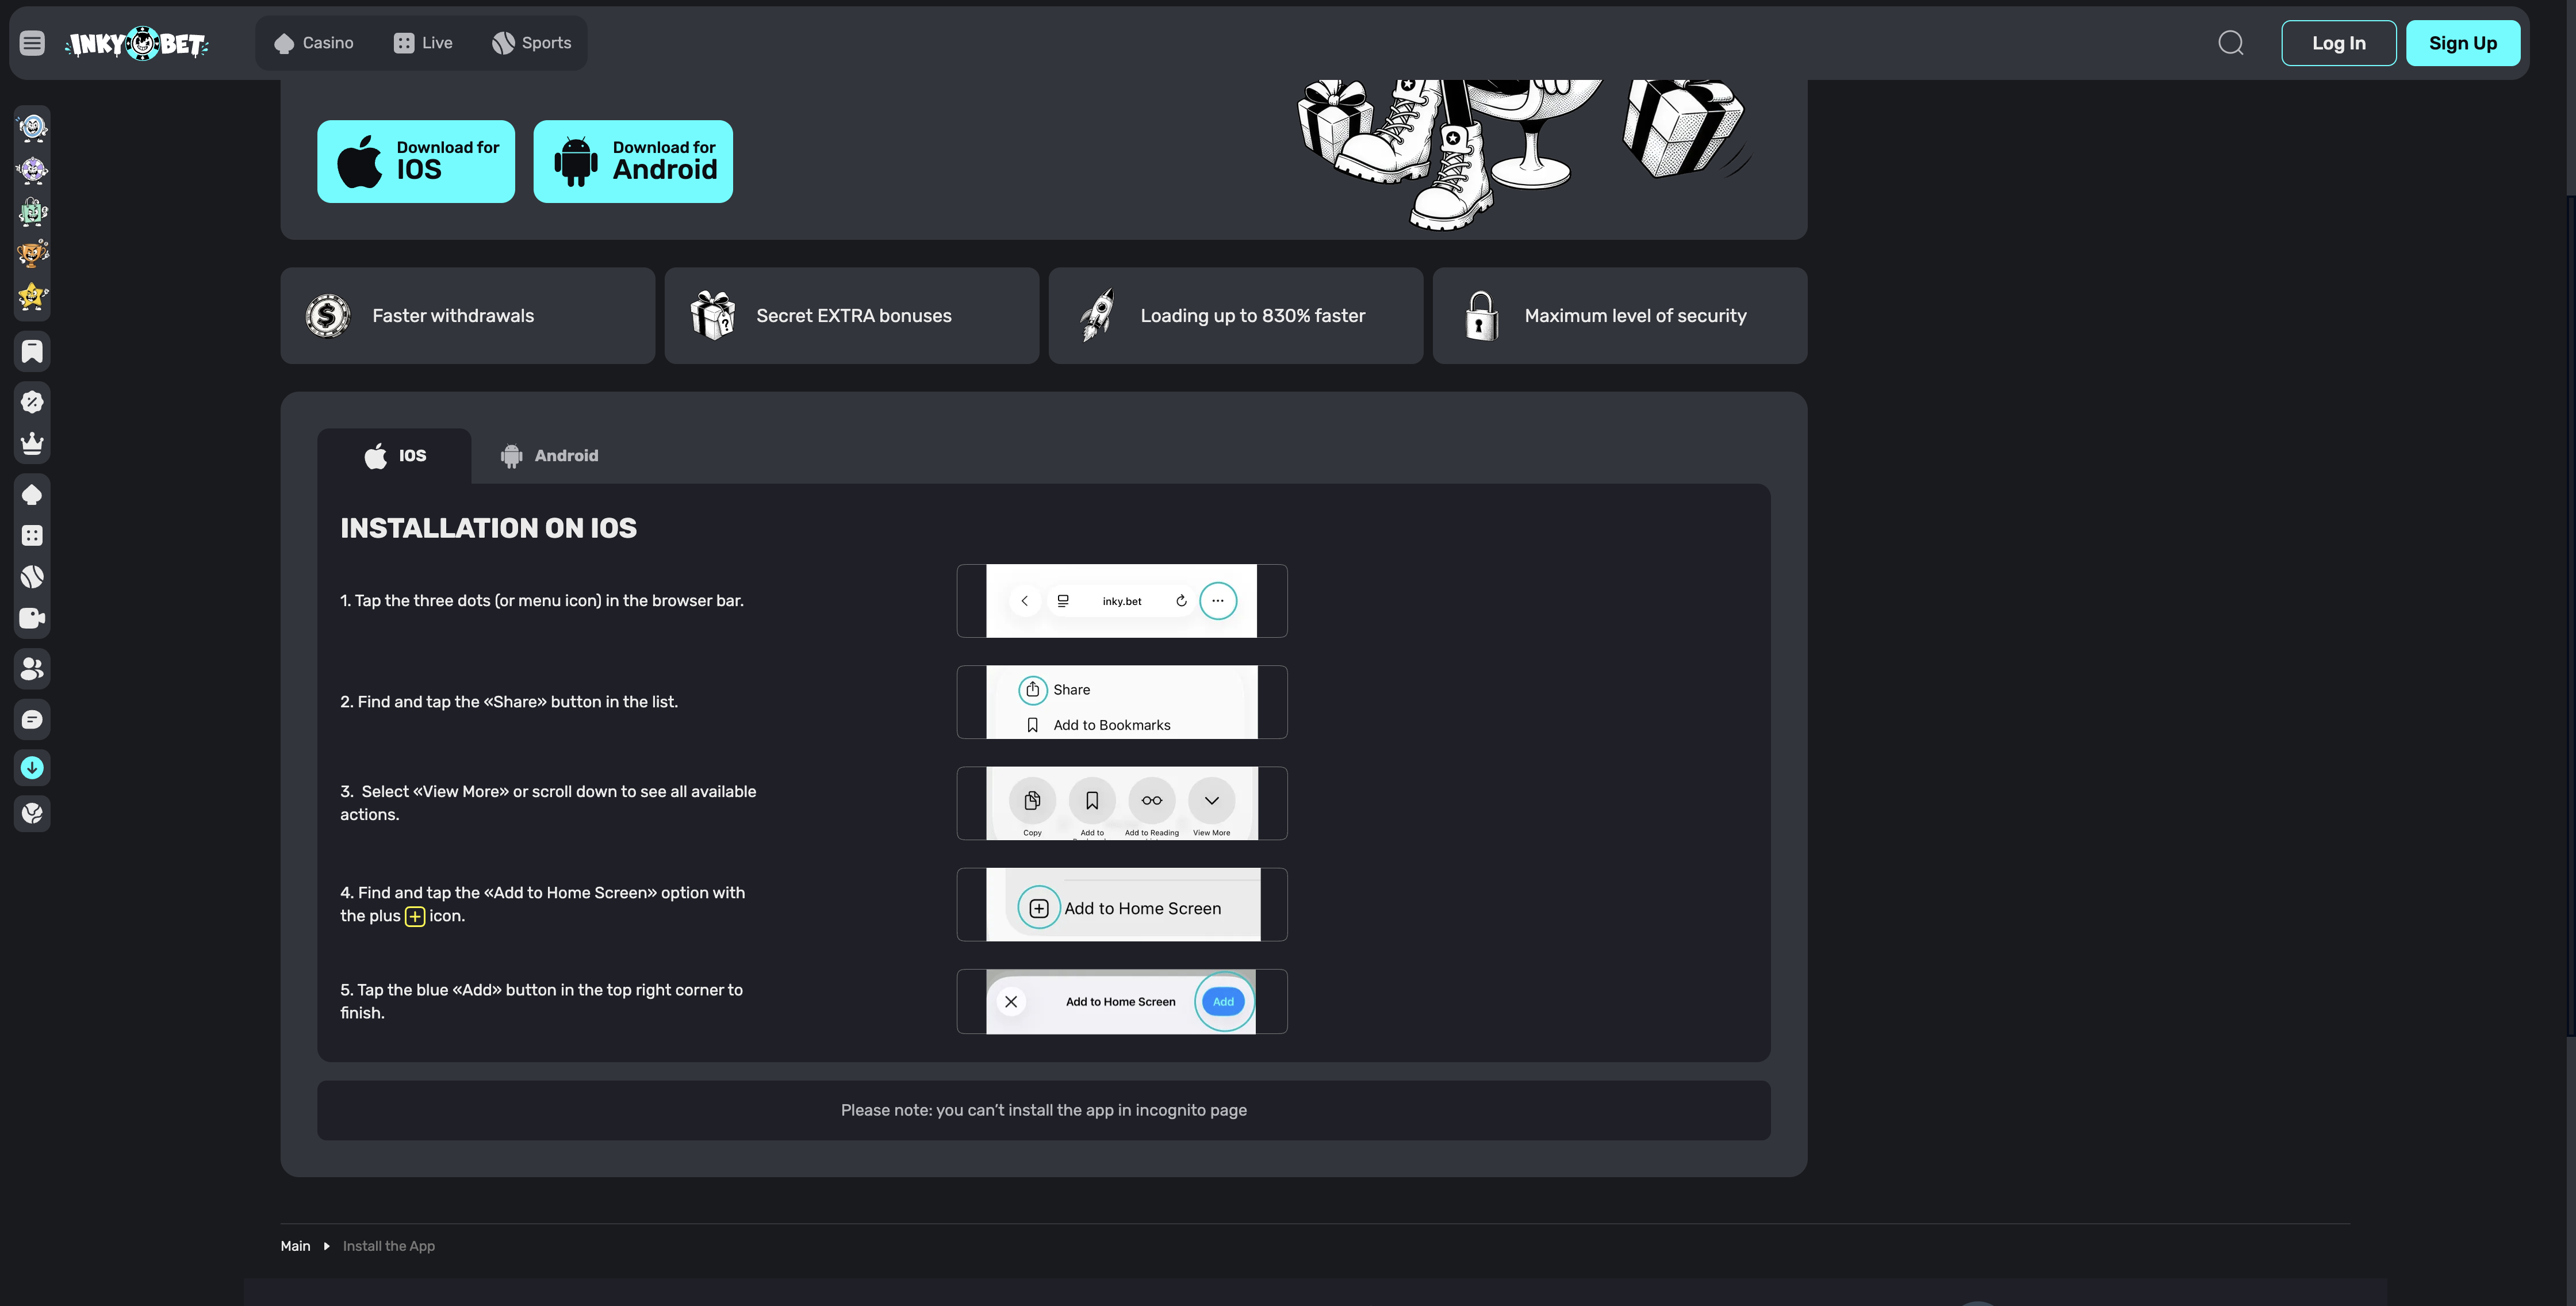
Task: Open the percent badge promotions sidebar icon
Action: click(x=32, y=402)
